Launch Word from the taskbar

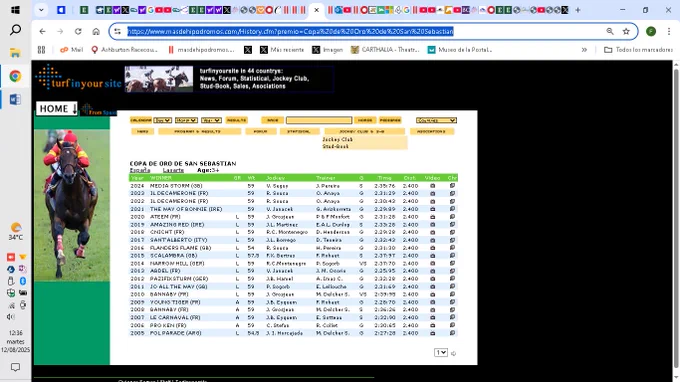click(x=15, y=99)
